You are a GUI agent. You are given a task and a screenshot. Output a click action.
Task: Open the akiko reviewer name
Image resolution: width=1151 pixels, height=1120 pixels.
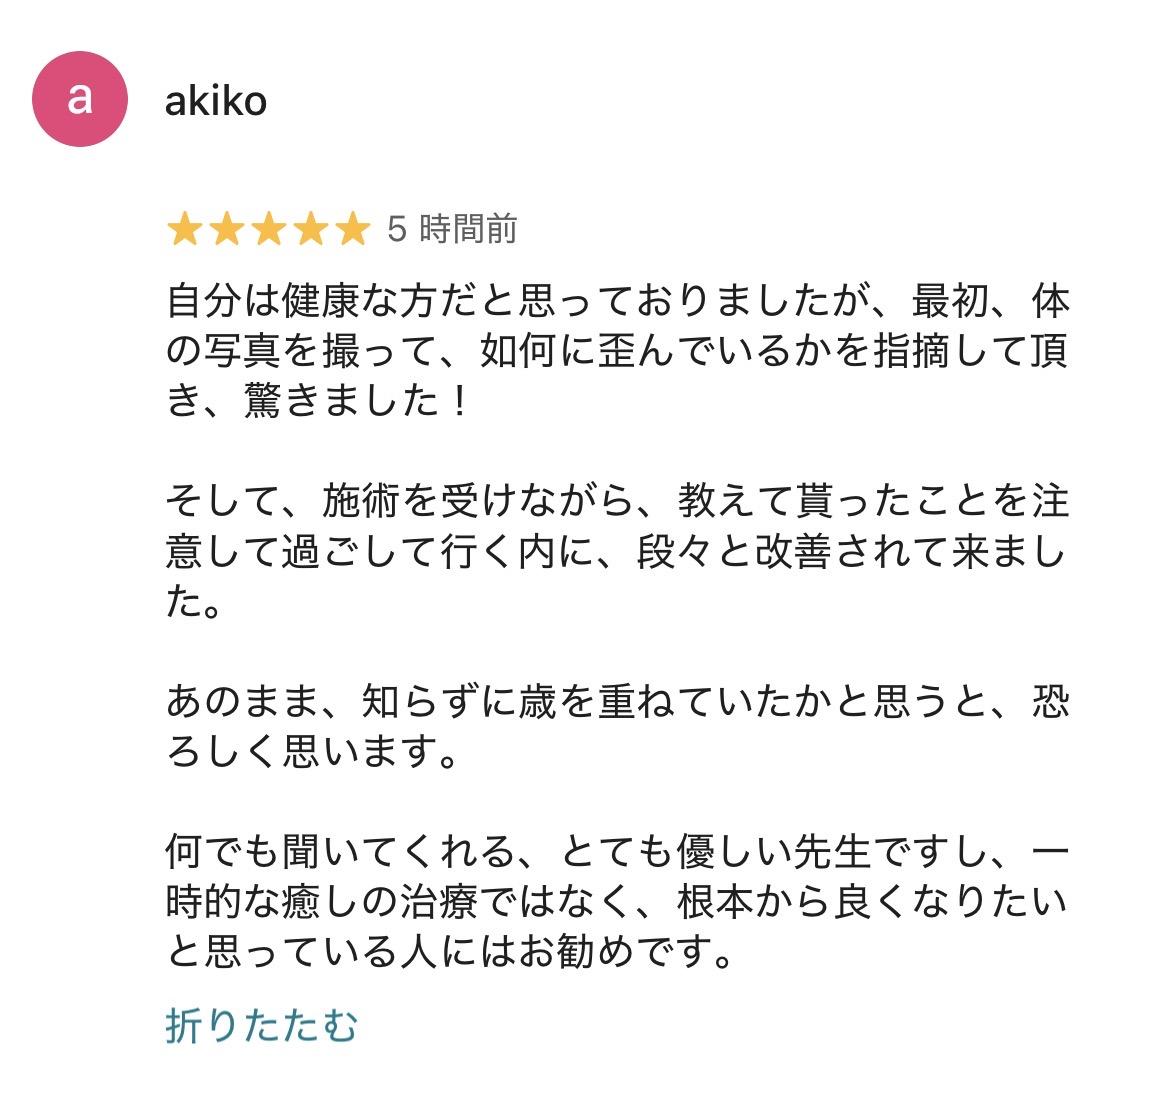[215, 101]
